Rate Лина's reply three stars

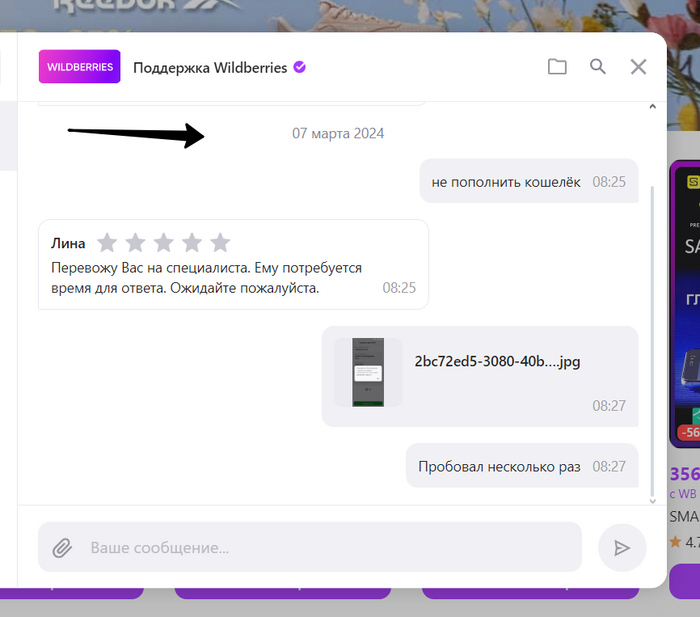[x=164, y=243]
